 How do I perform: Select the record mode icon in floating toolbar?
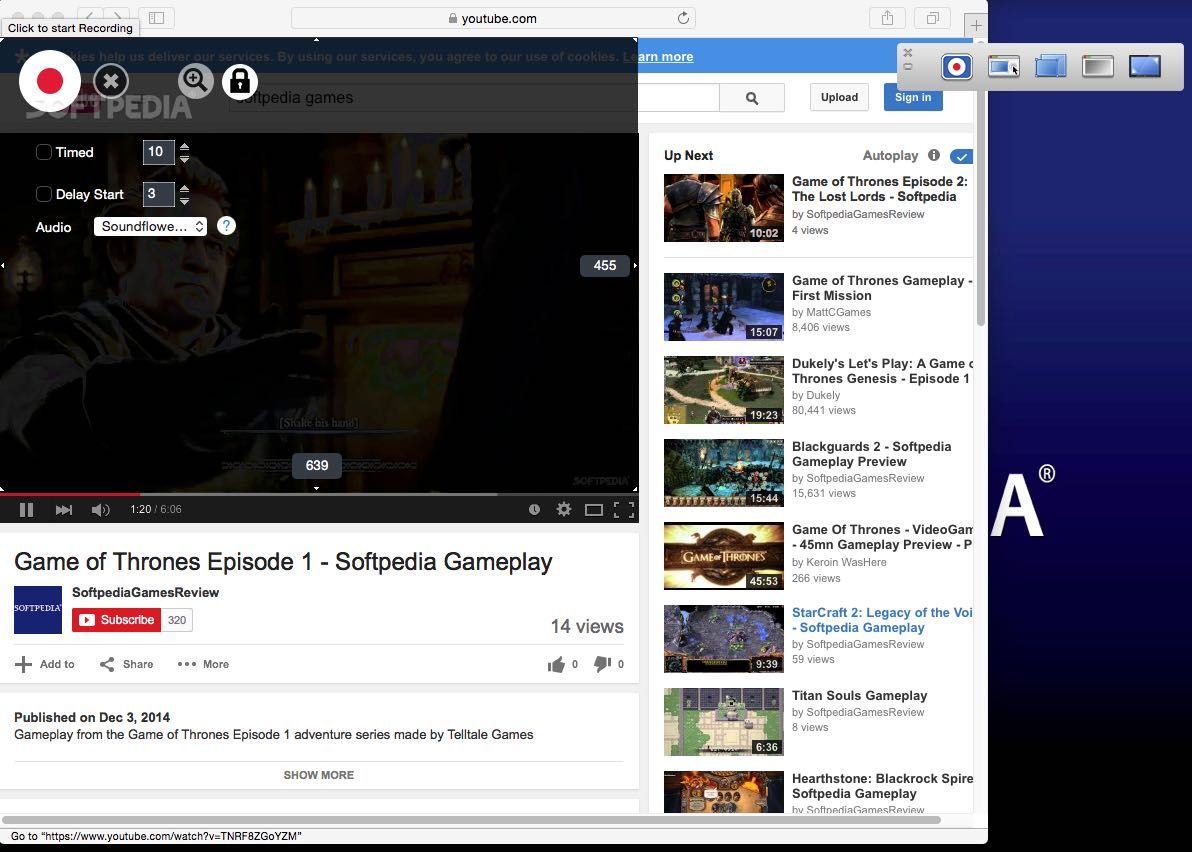point(956,67)
